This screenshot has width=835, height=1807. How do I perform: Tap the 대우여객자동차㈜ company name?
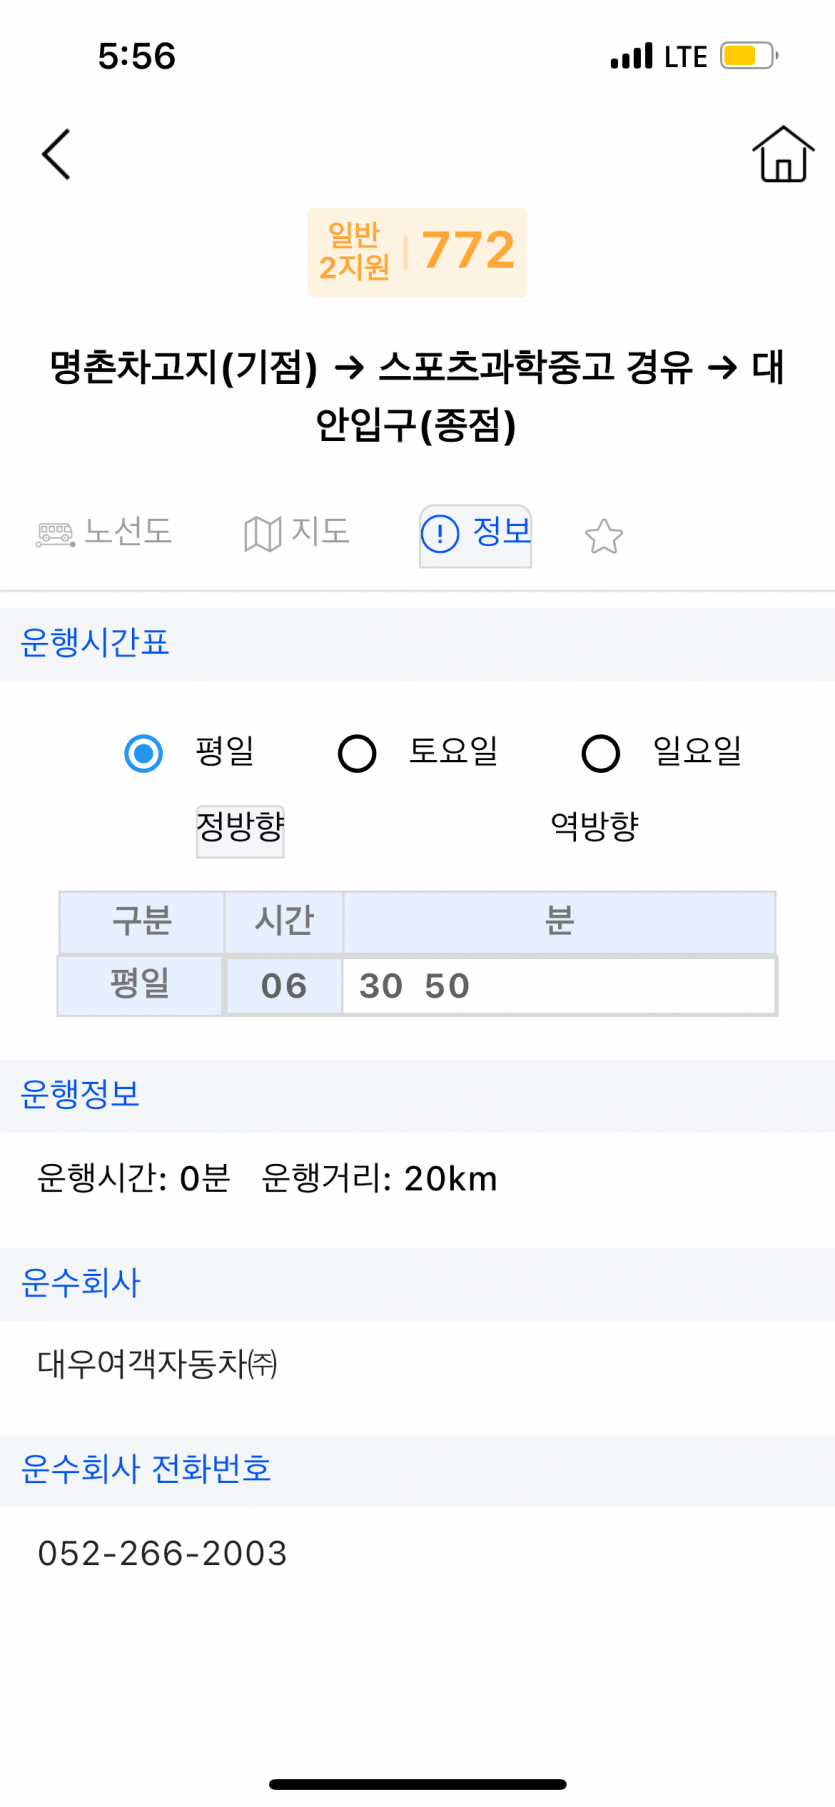point(157,1364)
